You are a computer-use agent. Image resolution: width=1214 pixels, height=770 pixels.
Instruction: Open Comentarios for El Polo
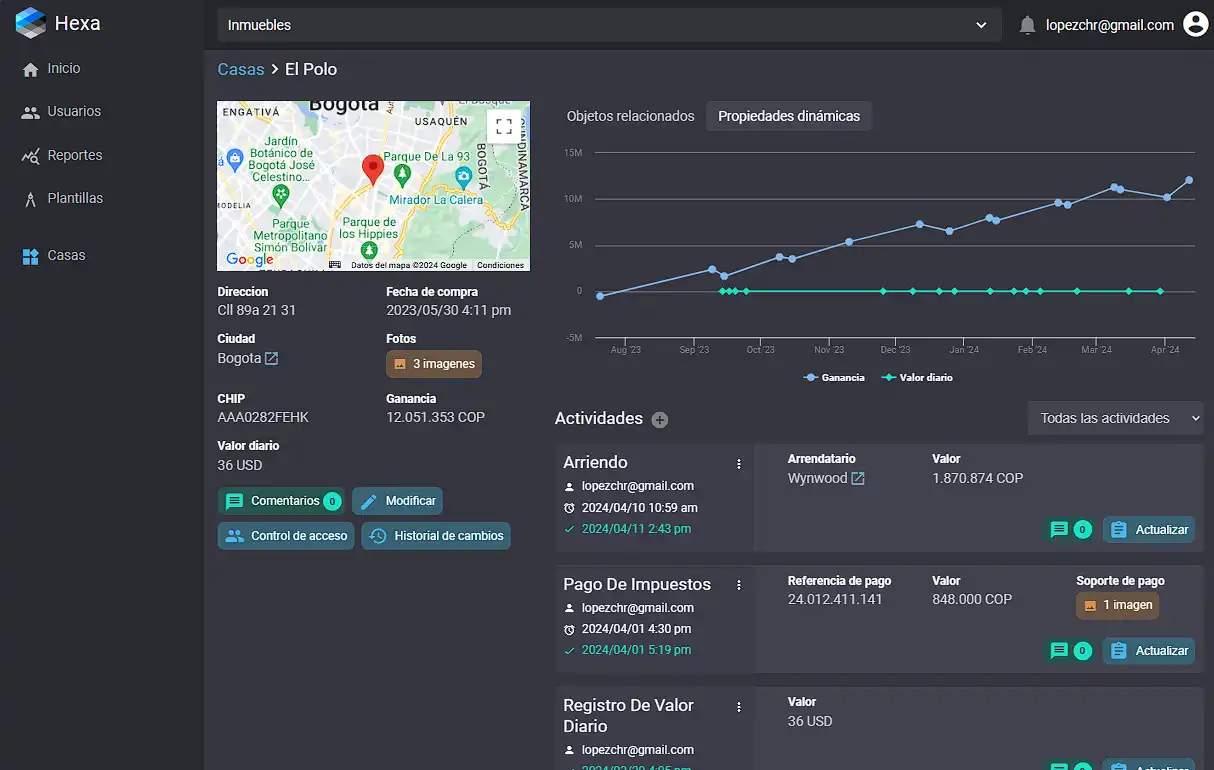[281, 501]
